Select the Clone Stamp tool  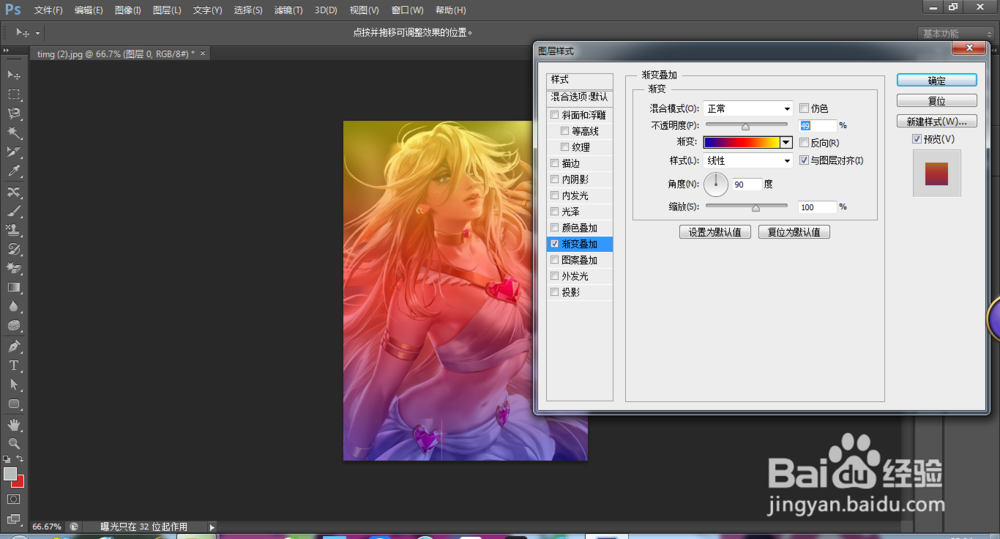point(13,230)
